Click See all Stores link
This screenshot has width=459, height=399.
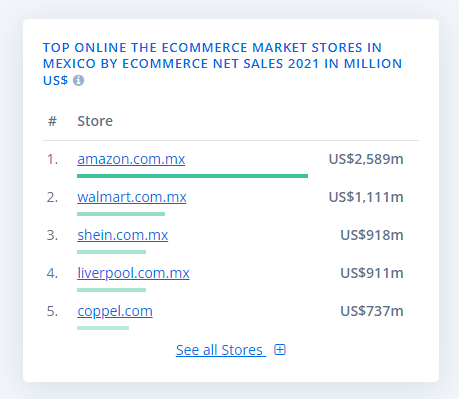pyautogui.click(x=221, y=350)
